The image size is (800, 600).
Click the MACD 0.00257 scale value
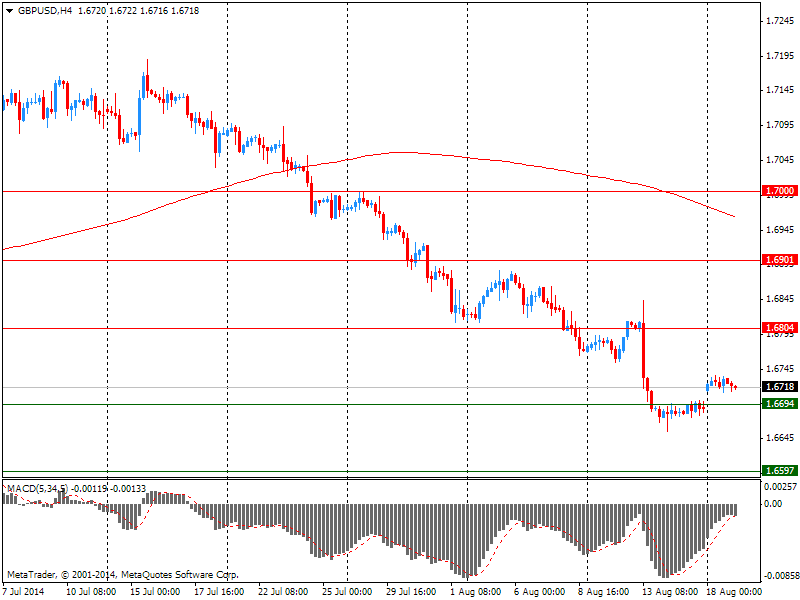pyautogui.click(x=780, y=487)
